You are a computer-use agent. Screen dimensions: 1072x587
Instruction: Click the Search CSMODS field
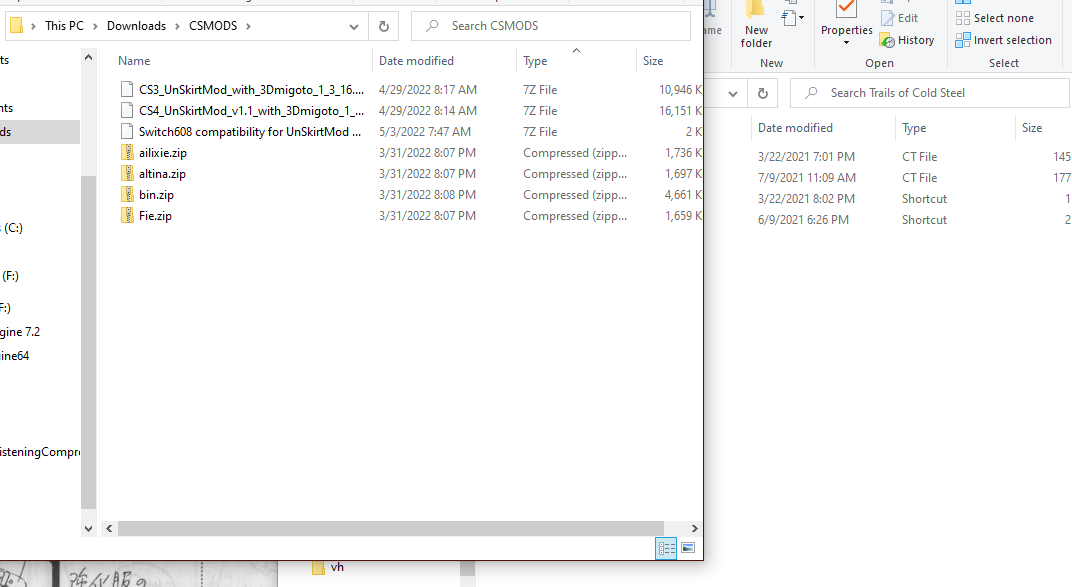(x=550, y=26)
